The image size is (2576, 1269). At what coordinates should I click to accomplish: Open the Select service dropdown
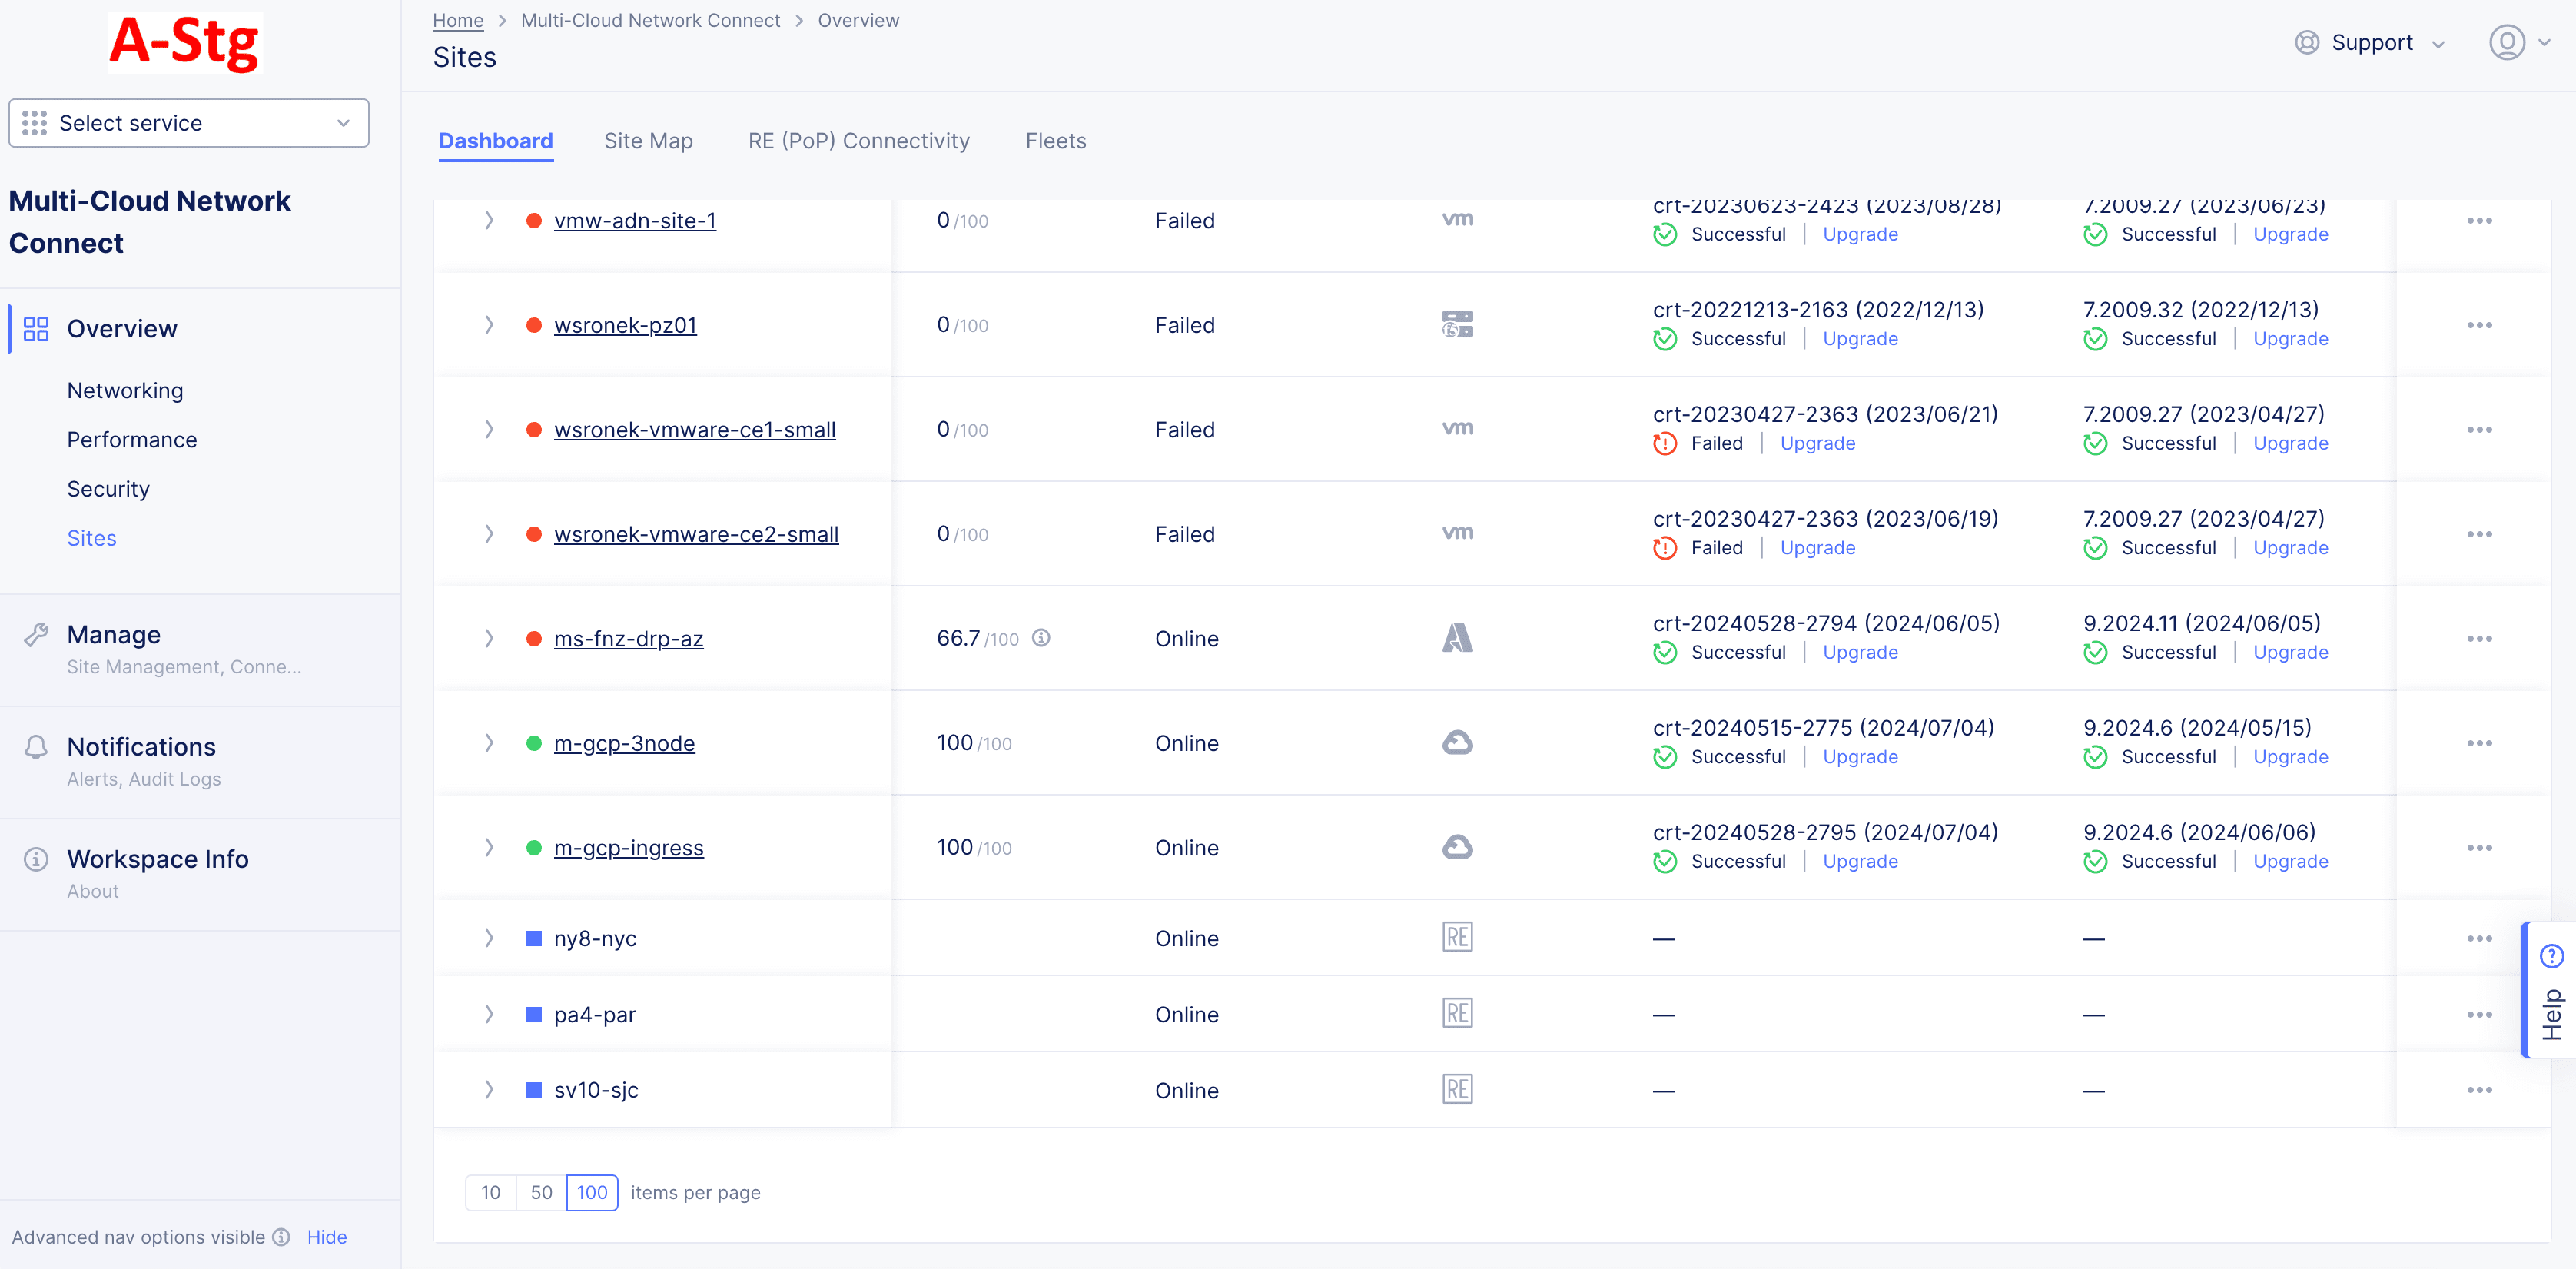(x=189, y=123)
